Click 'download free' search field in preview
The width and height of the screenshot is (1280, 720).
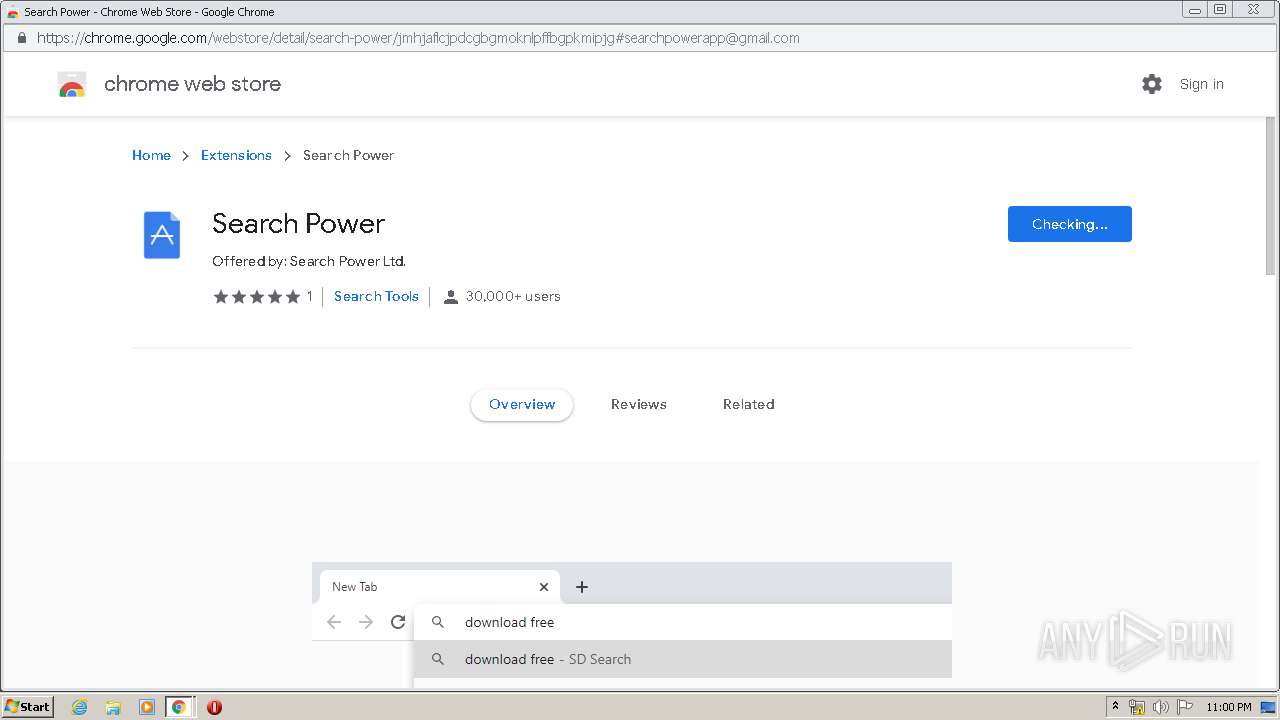tap(682, 622)
